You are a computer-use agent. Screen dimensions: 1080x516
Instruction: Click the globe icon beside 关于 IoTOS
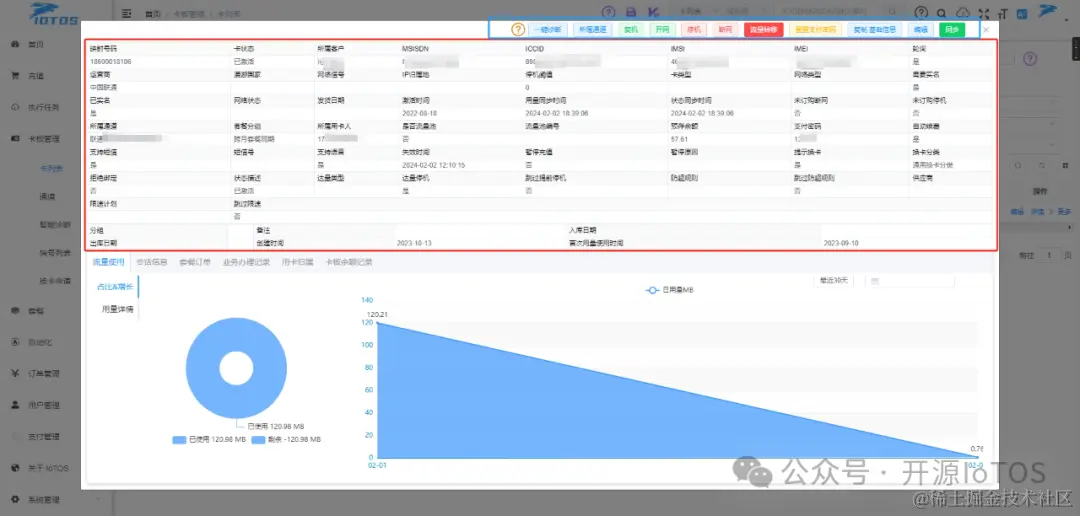pos(15,468)
